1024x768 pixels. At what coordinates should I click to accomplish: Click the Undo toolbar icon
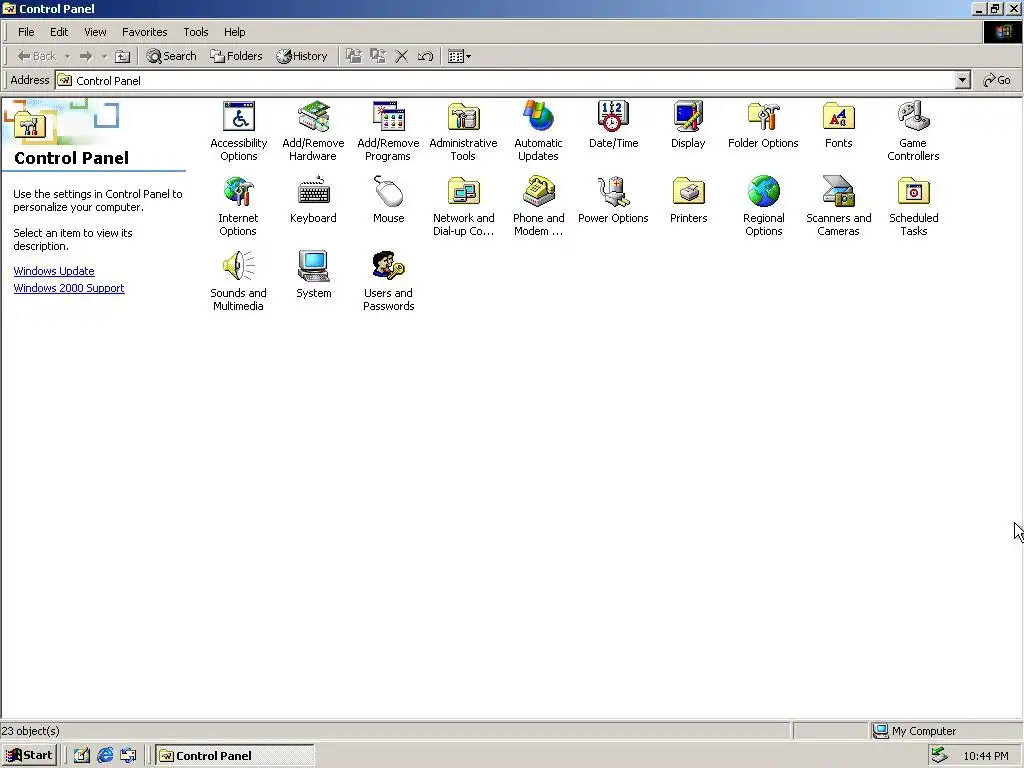point(425,56)
